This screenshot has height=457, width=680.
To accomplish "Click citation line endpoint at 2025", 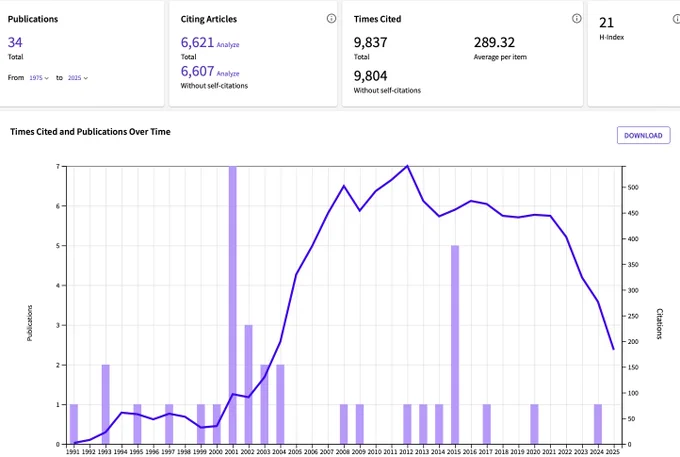I will click(x=614, y=349).
